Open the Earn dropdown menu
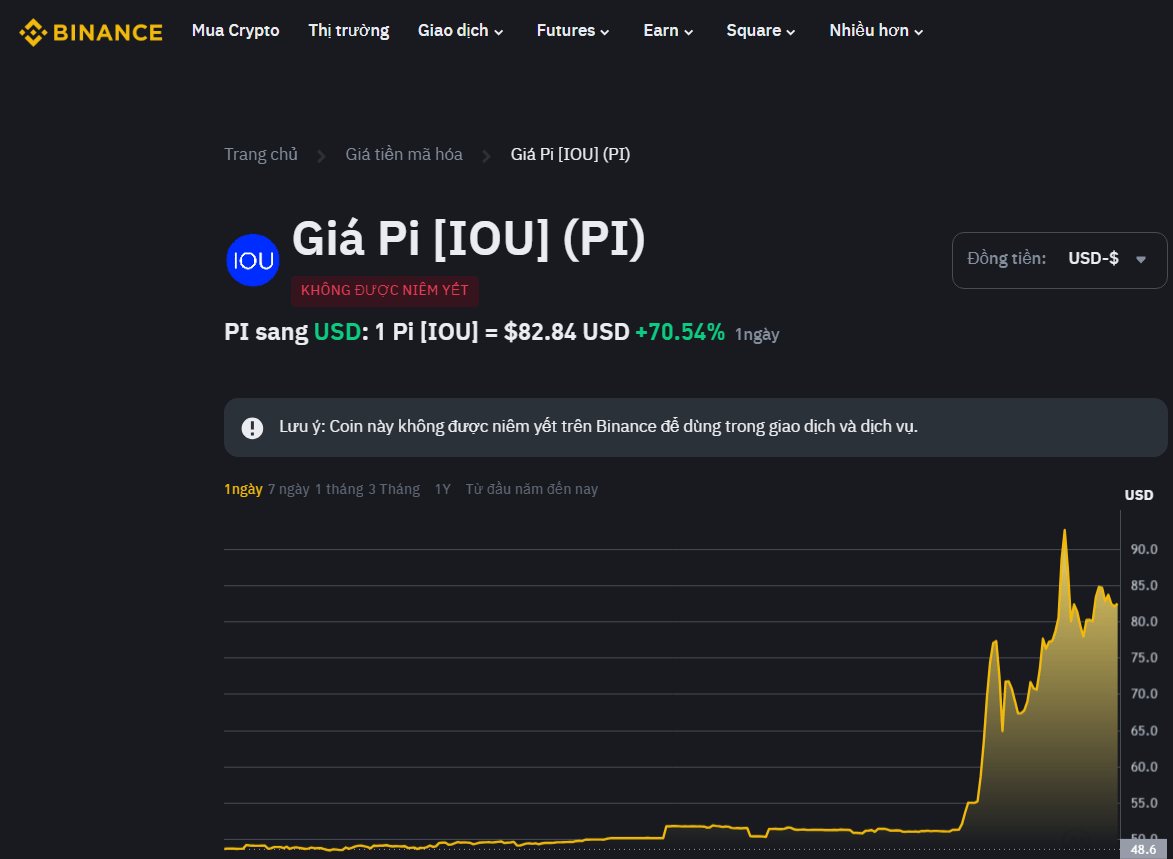This screenshot has height=859, width=1173. [x=668, y=31]
